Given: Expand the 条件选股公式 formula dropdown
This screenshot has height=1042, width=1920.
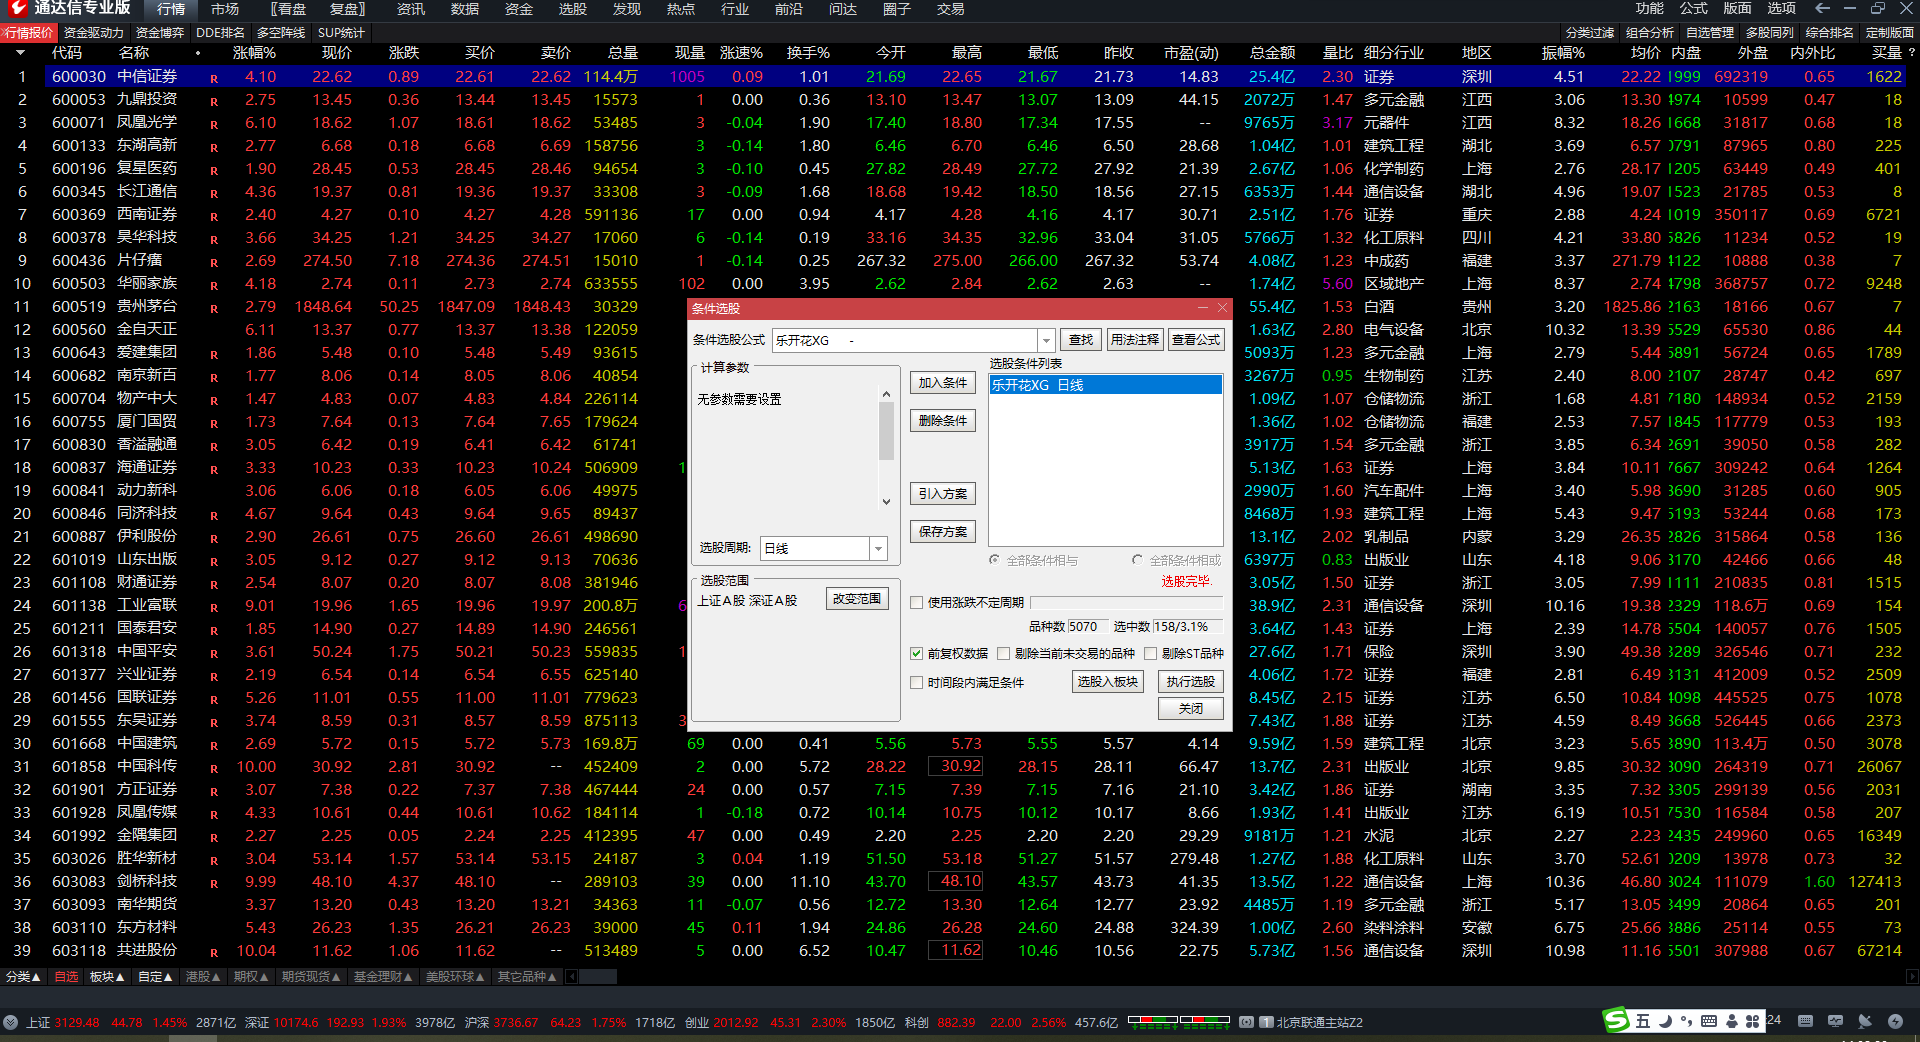Looking at the screenshot, I should pos(1046,341).
